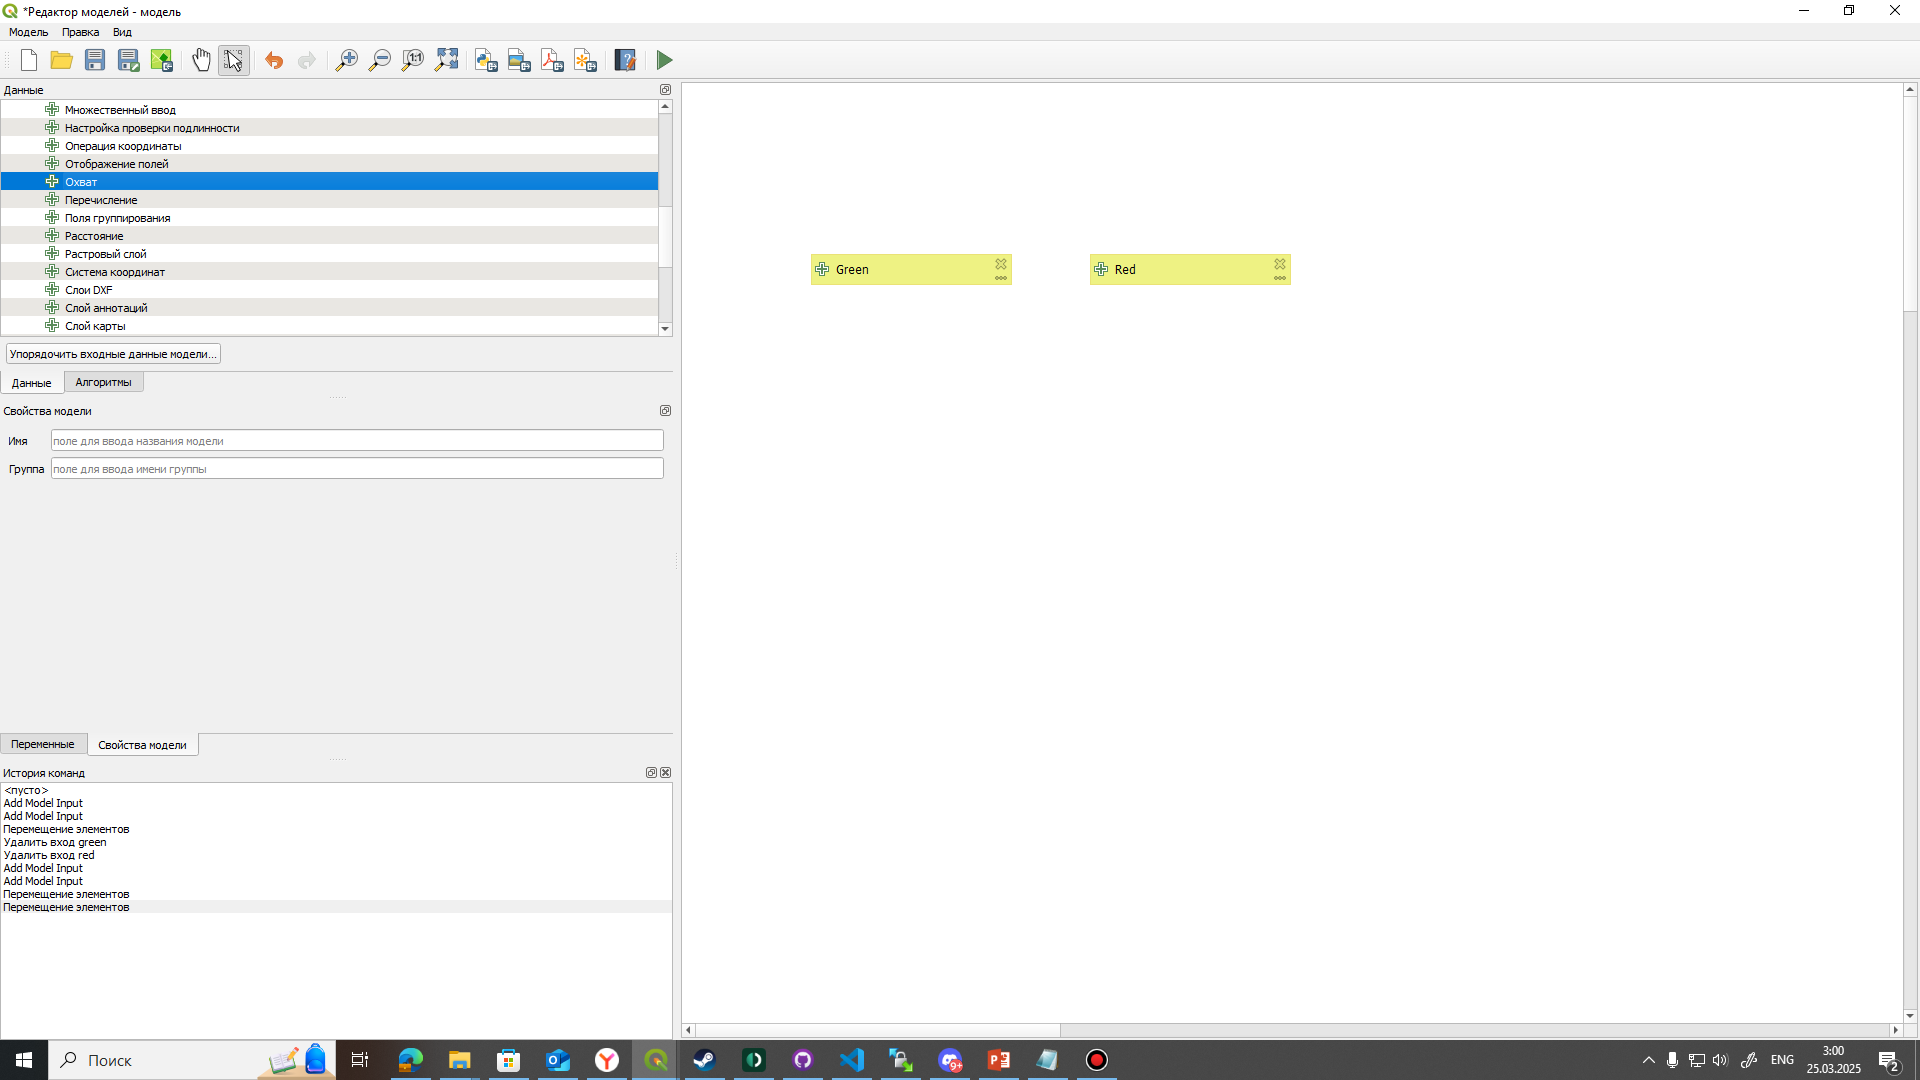Viewport: 1920px width, 1080px height.
Task: Switch to the Переменные tab
Action: 42,744
